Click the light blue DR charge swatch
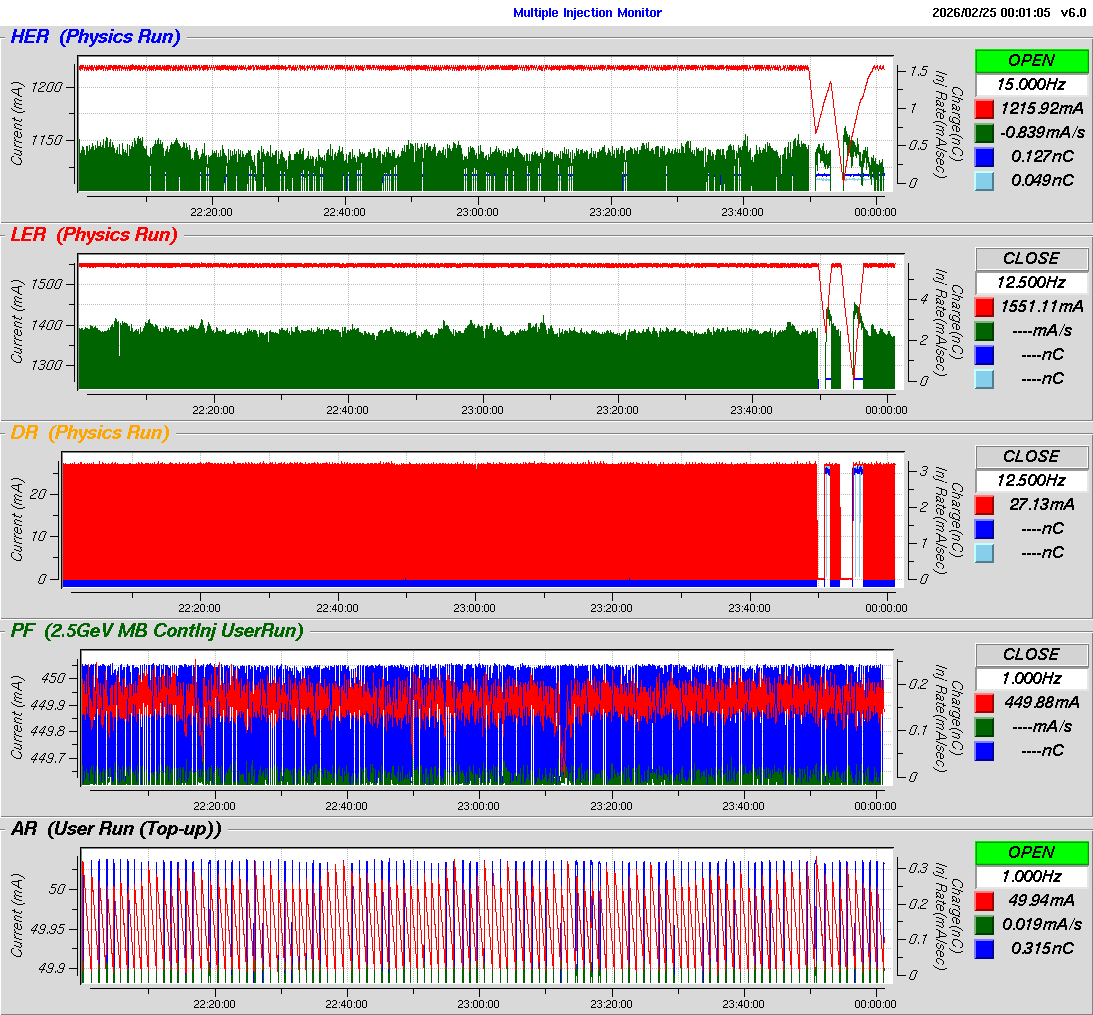1093x1015 pixels. pyautogui.click(x=985, y=552)
